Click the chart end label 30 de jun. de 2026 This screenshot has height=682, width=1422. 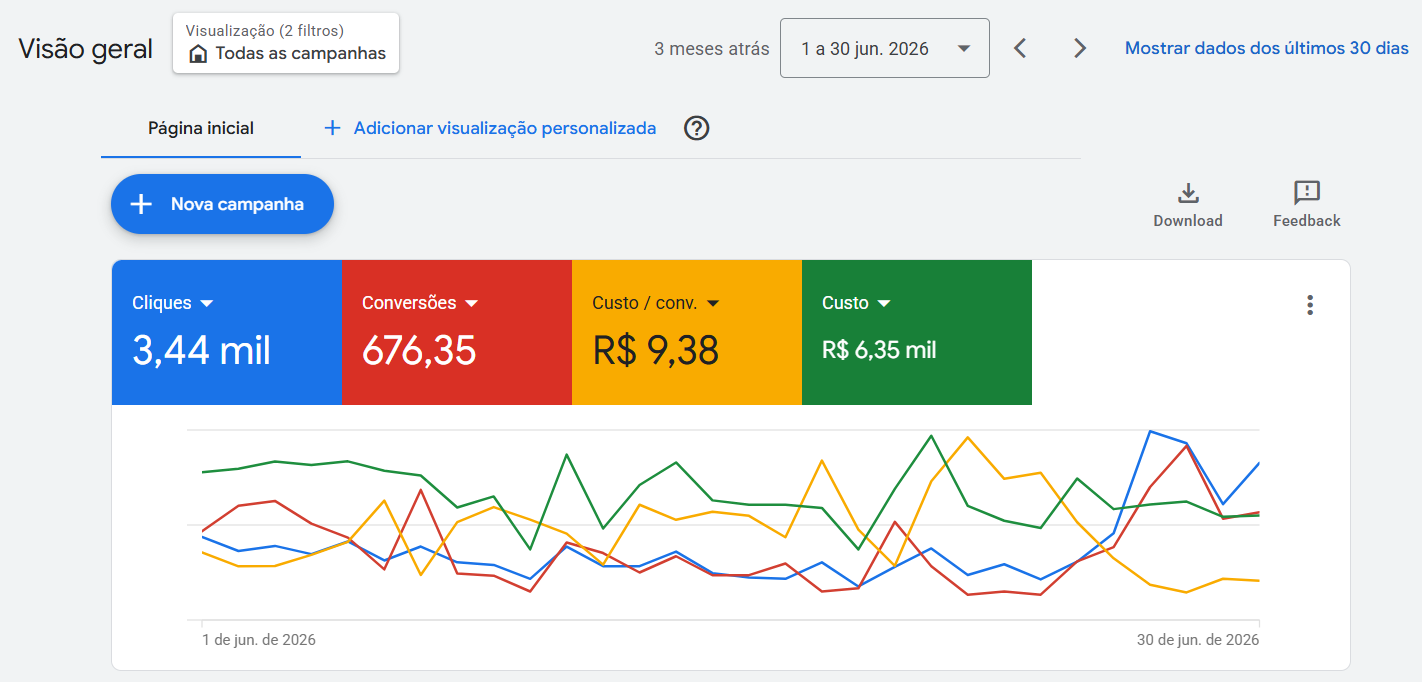[1198, 640]
